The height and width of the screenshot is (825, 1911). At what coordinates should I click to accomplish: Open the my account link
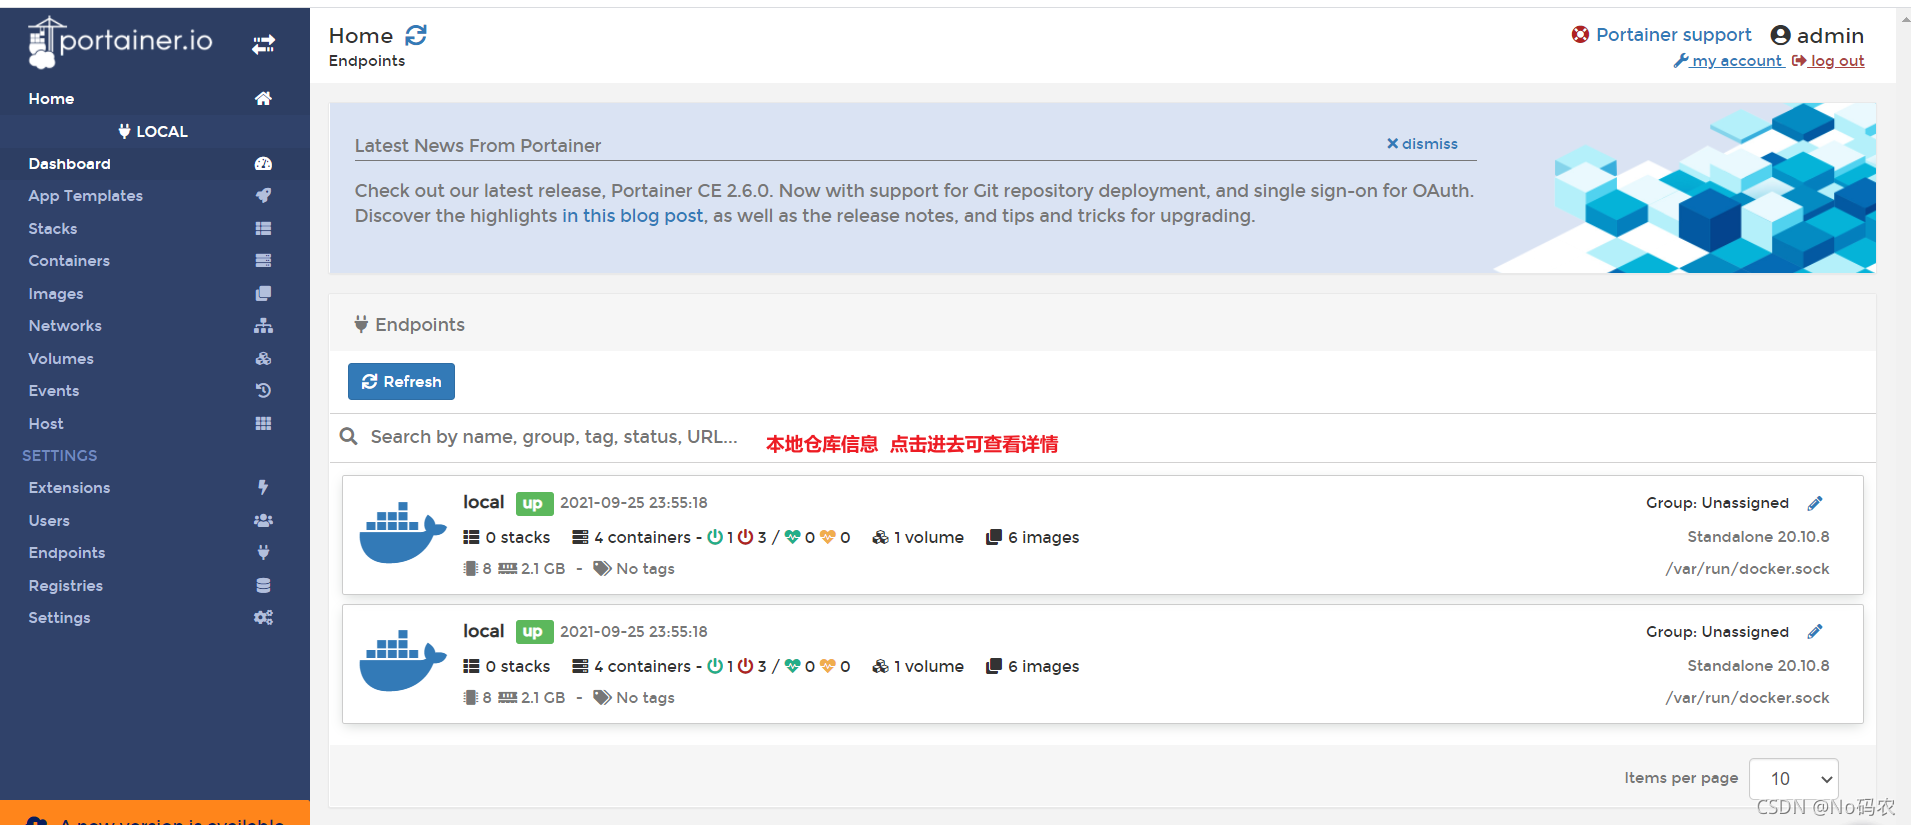[1728, 60]
